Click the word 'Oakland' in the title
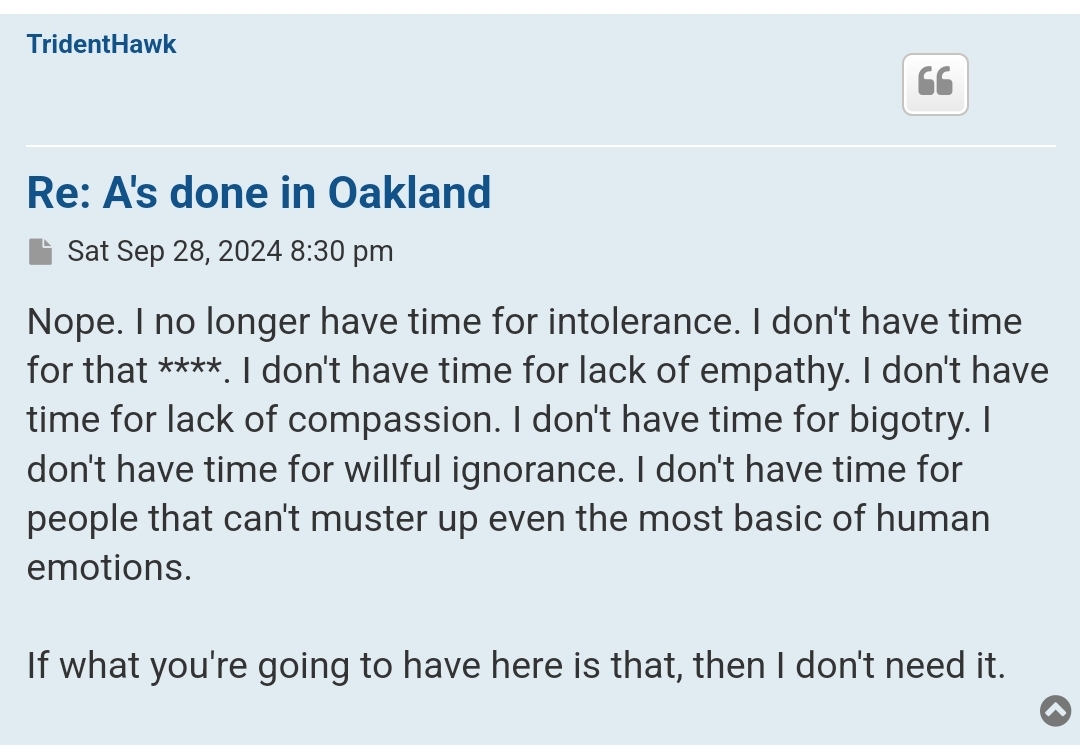 click(409, 192)
